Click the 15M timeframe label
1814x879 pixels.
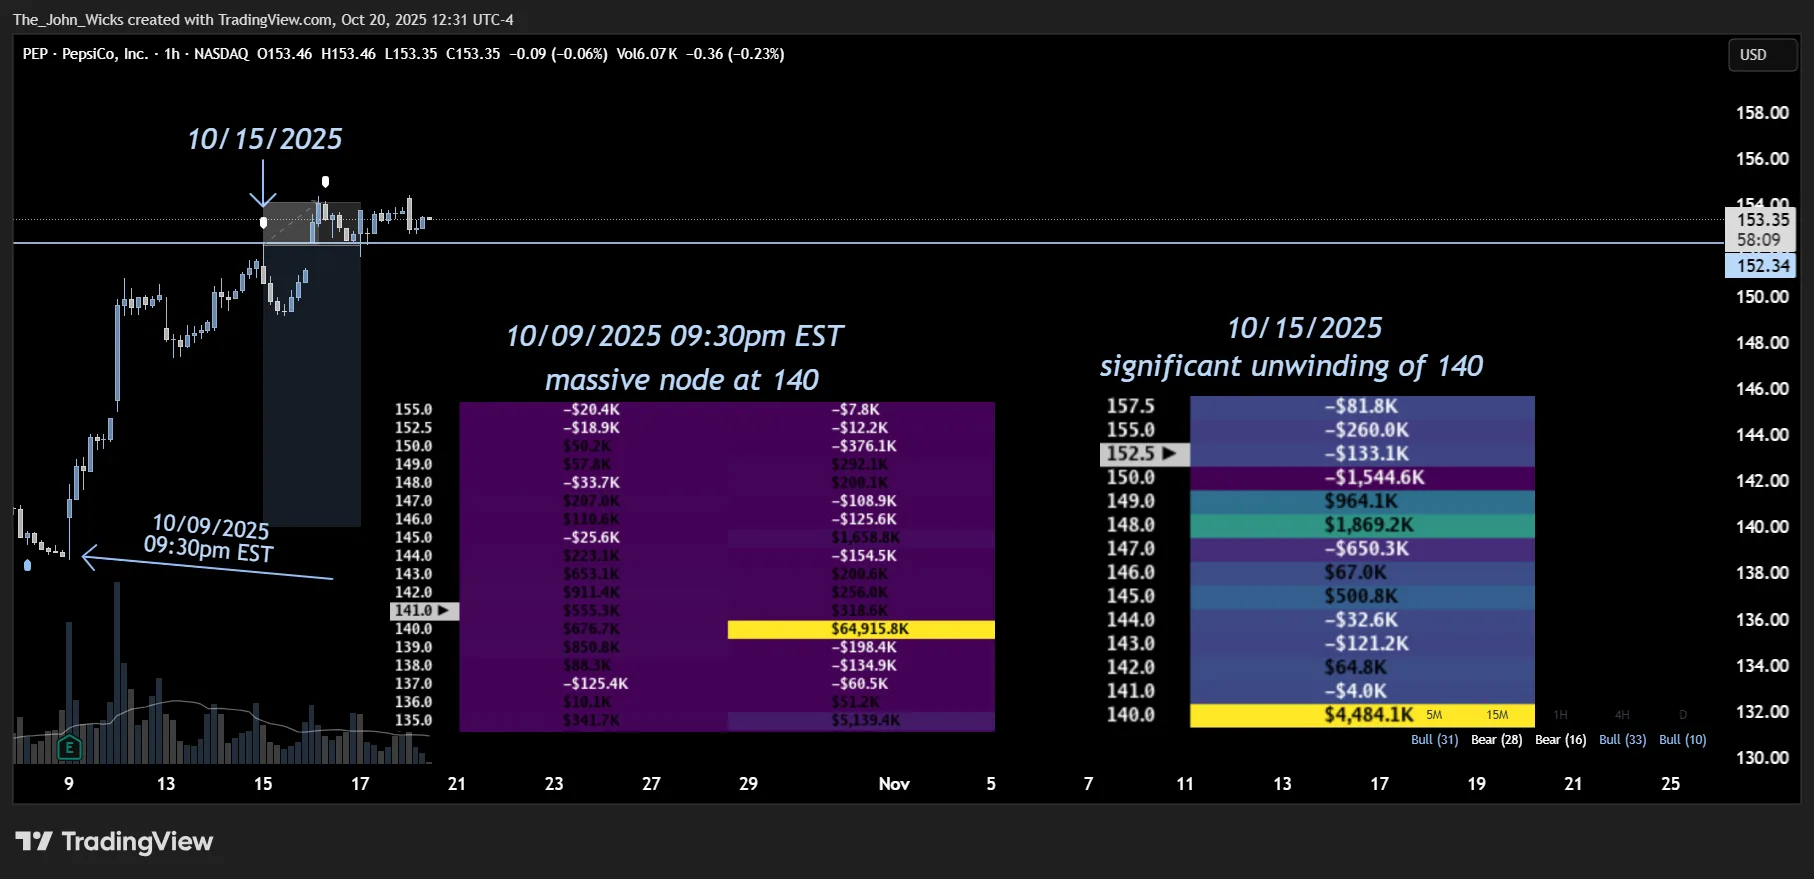pyautogui.click(x=1497, y=715)
